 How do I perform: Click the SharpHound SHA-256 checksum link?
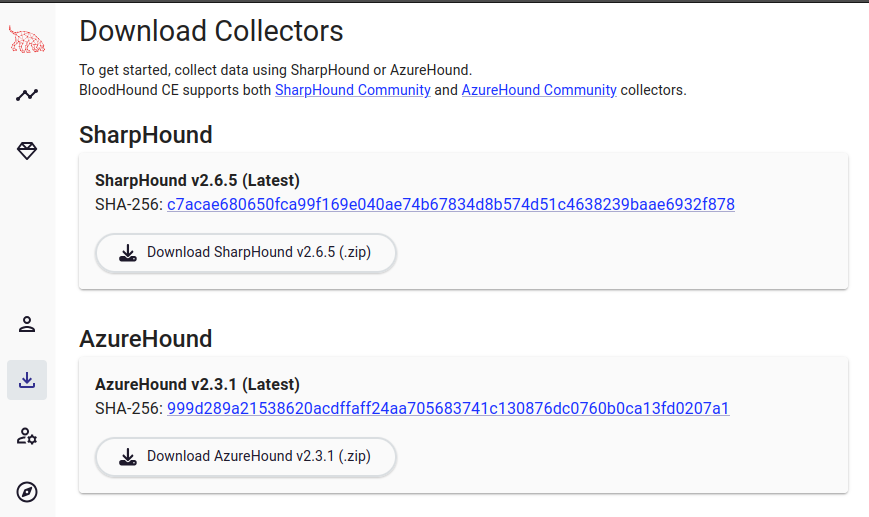coord(451,204)
